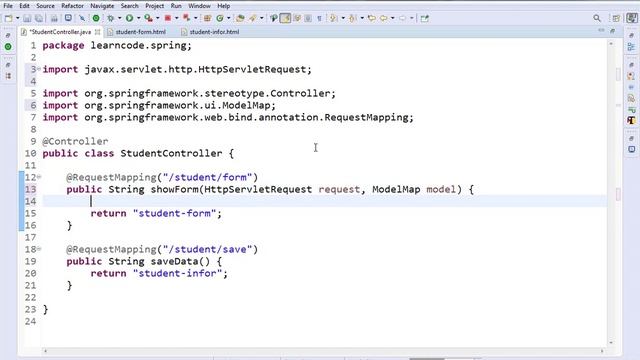
Task: Toggle Mark Occurrences highlighted icon
Action: tap(285, 18)
